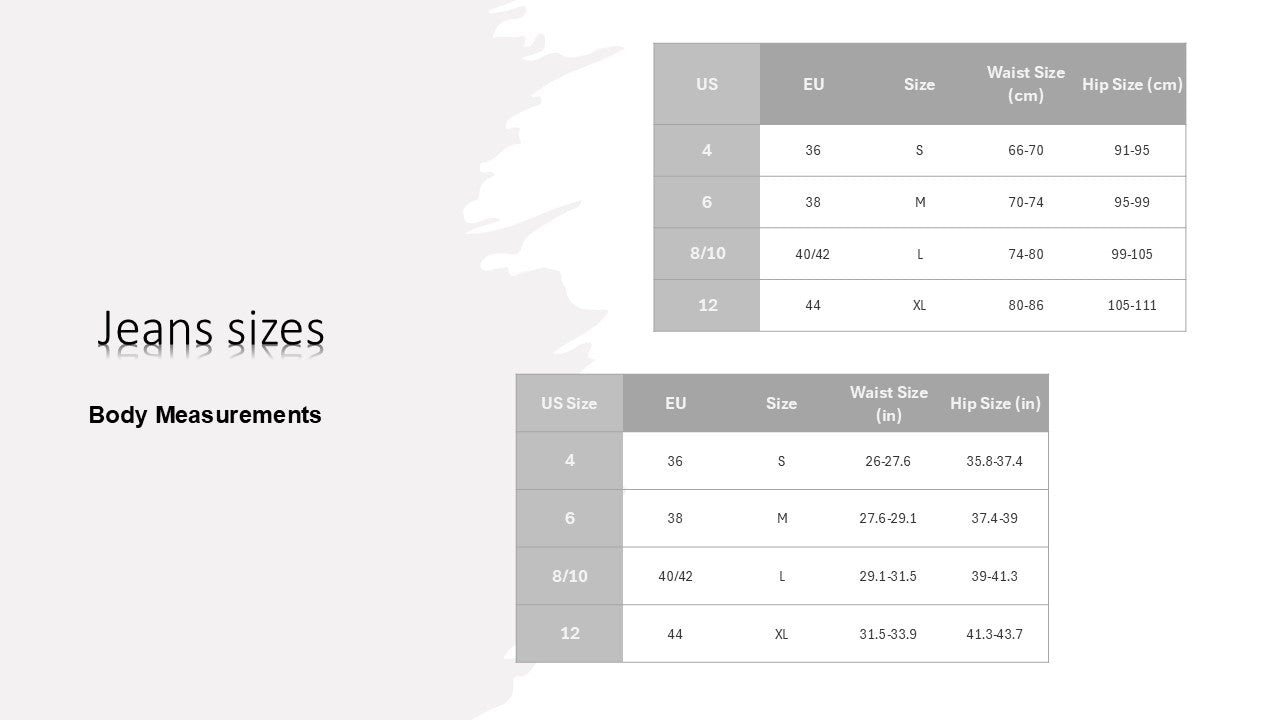Select the 41.3-43.7 hip cell

994,634
